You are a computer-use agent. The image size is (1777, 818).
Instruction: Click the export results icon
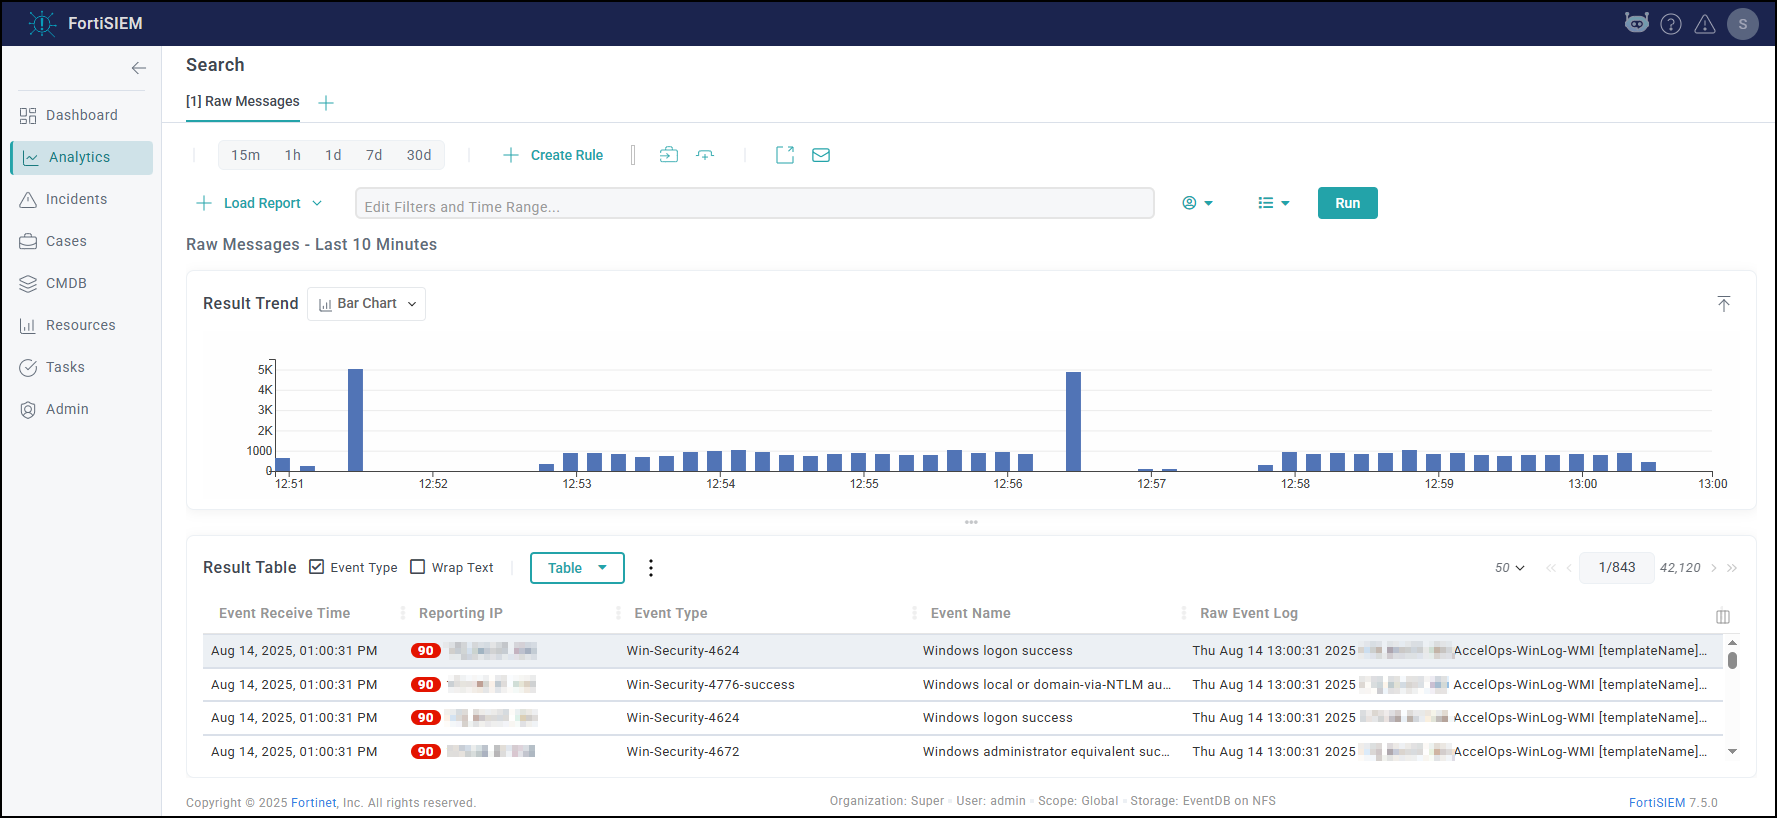[785, 155]
